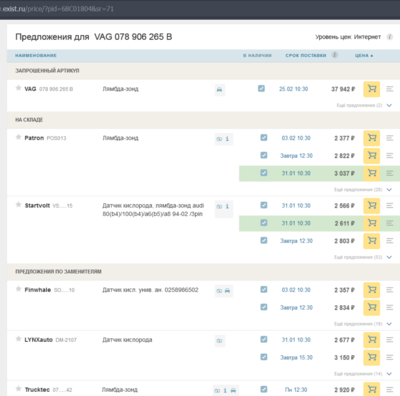The width and height of the screenshot is (400, 396).
Task: Star the Patron P0S013 item
Action: 18,137
